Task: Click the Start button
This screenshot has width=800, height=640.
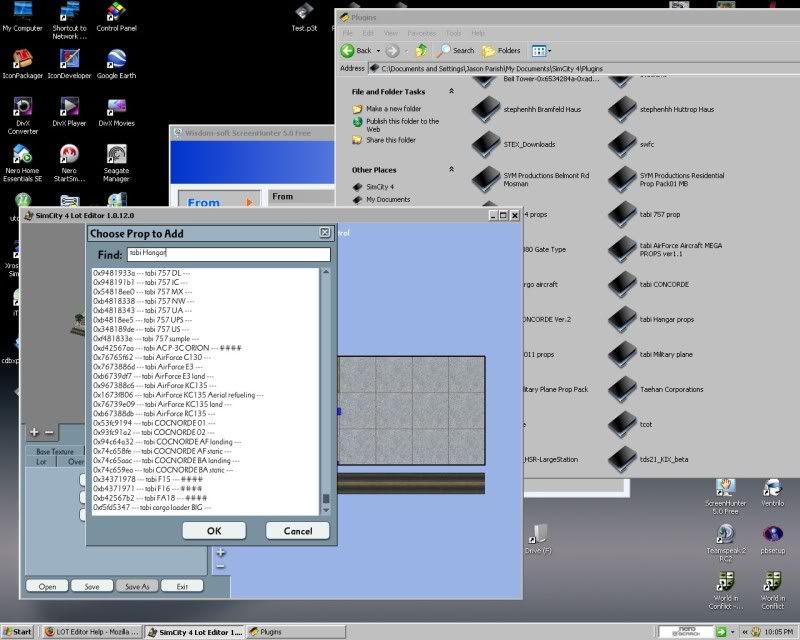Action: 17,632
